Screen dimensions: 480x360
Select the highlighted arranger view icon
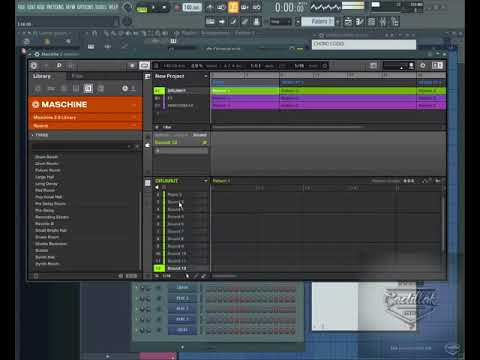click(x=144, y=65)
